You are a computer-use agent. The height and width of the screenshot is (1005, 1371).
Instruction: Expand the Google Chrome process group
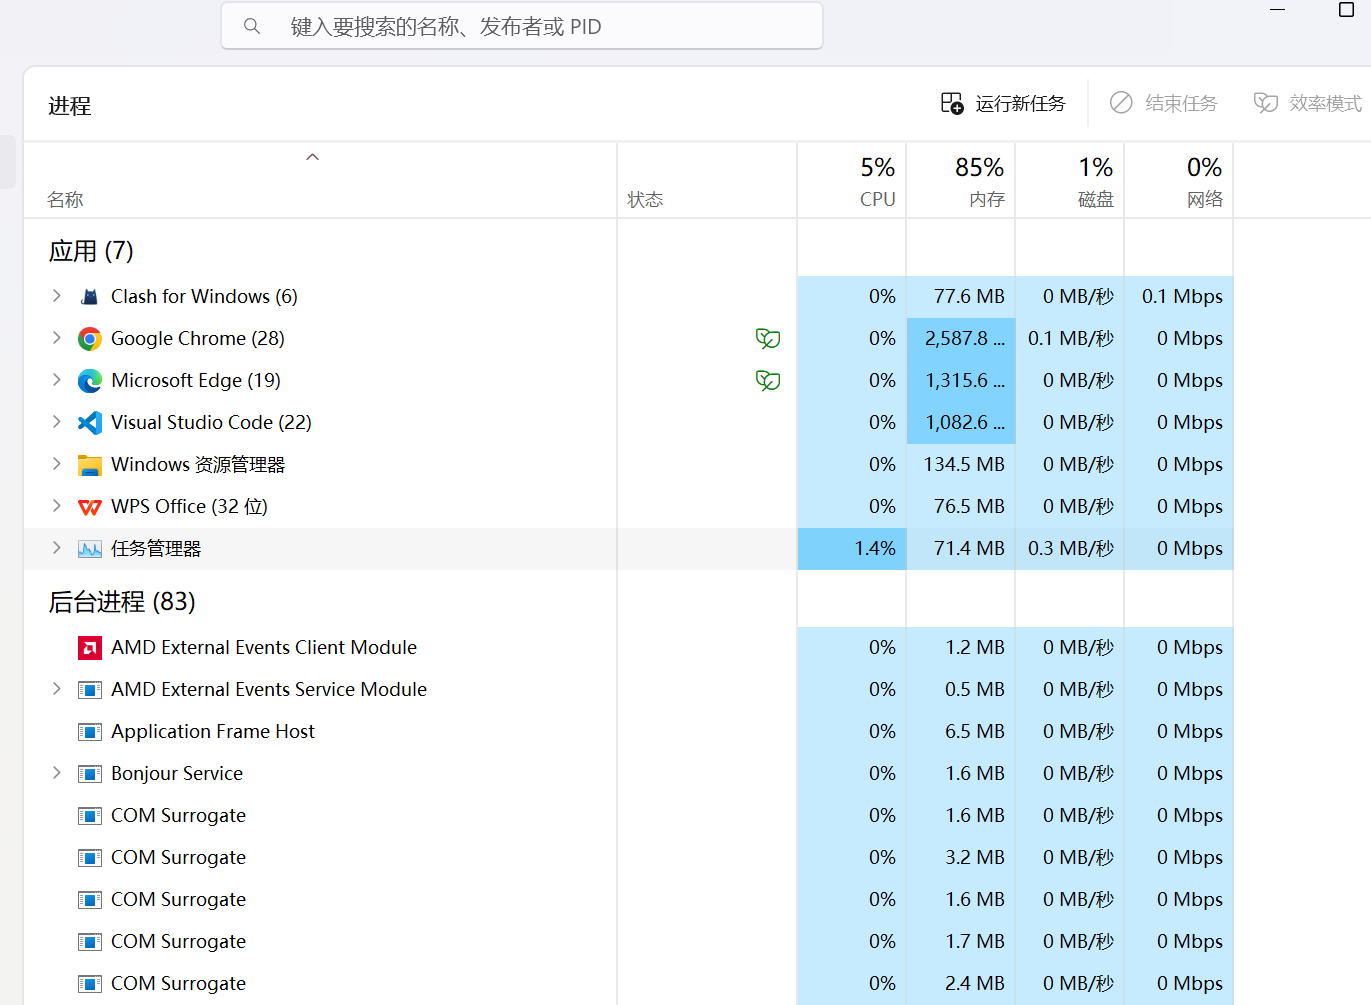(x=57, y=338)
